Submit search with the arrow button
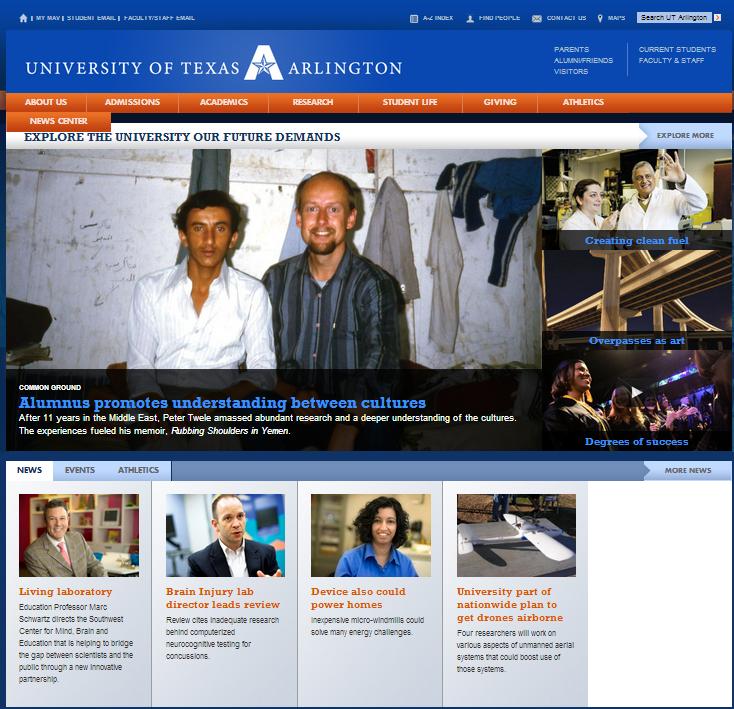 point(717,18)
